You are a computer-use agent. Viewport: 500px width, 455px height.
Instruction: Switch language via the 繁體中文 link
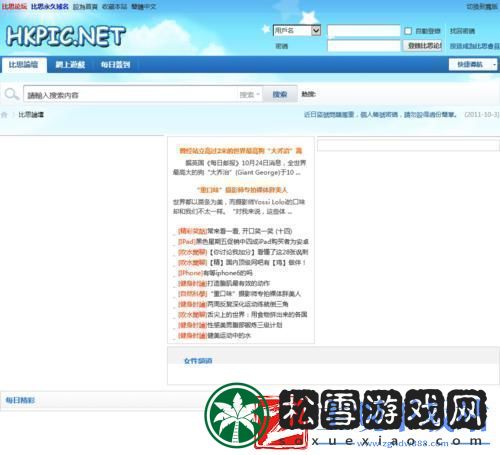tap(144, 7)
